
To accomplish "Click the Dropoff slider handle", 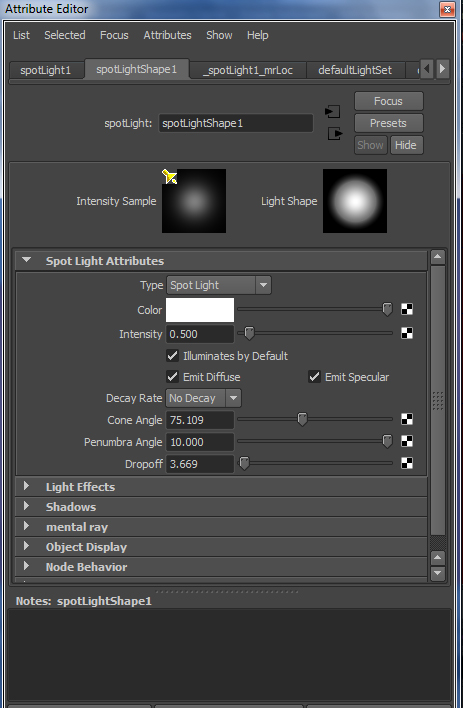I will click(244, 463).
